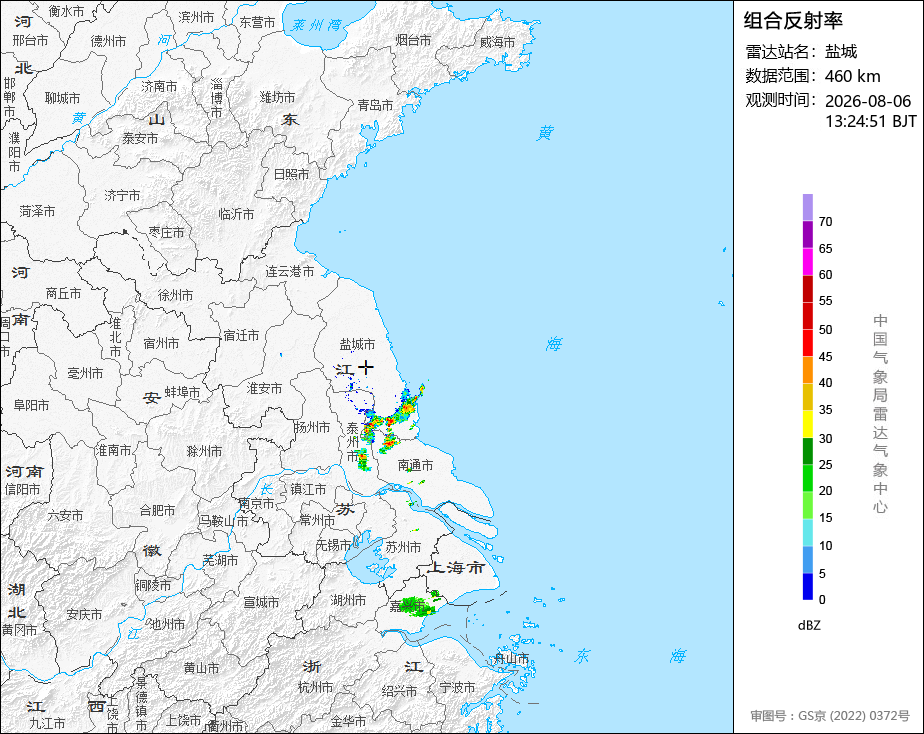Click the 舟山市 island label
Image resolution: width=924 pixels, height=734 pixels.
pyautogui.click(x=512, y=659)
